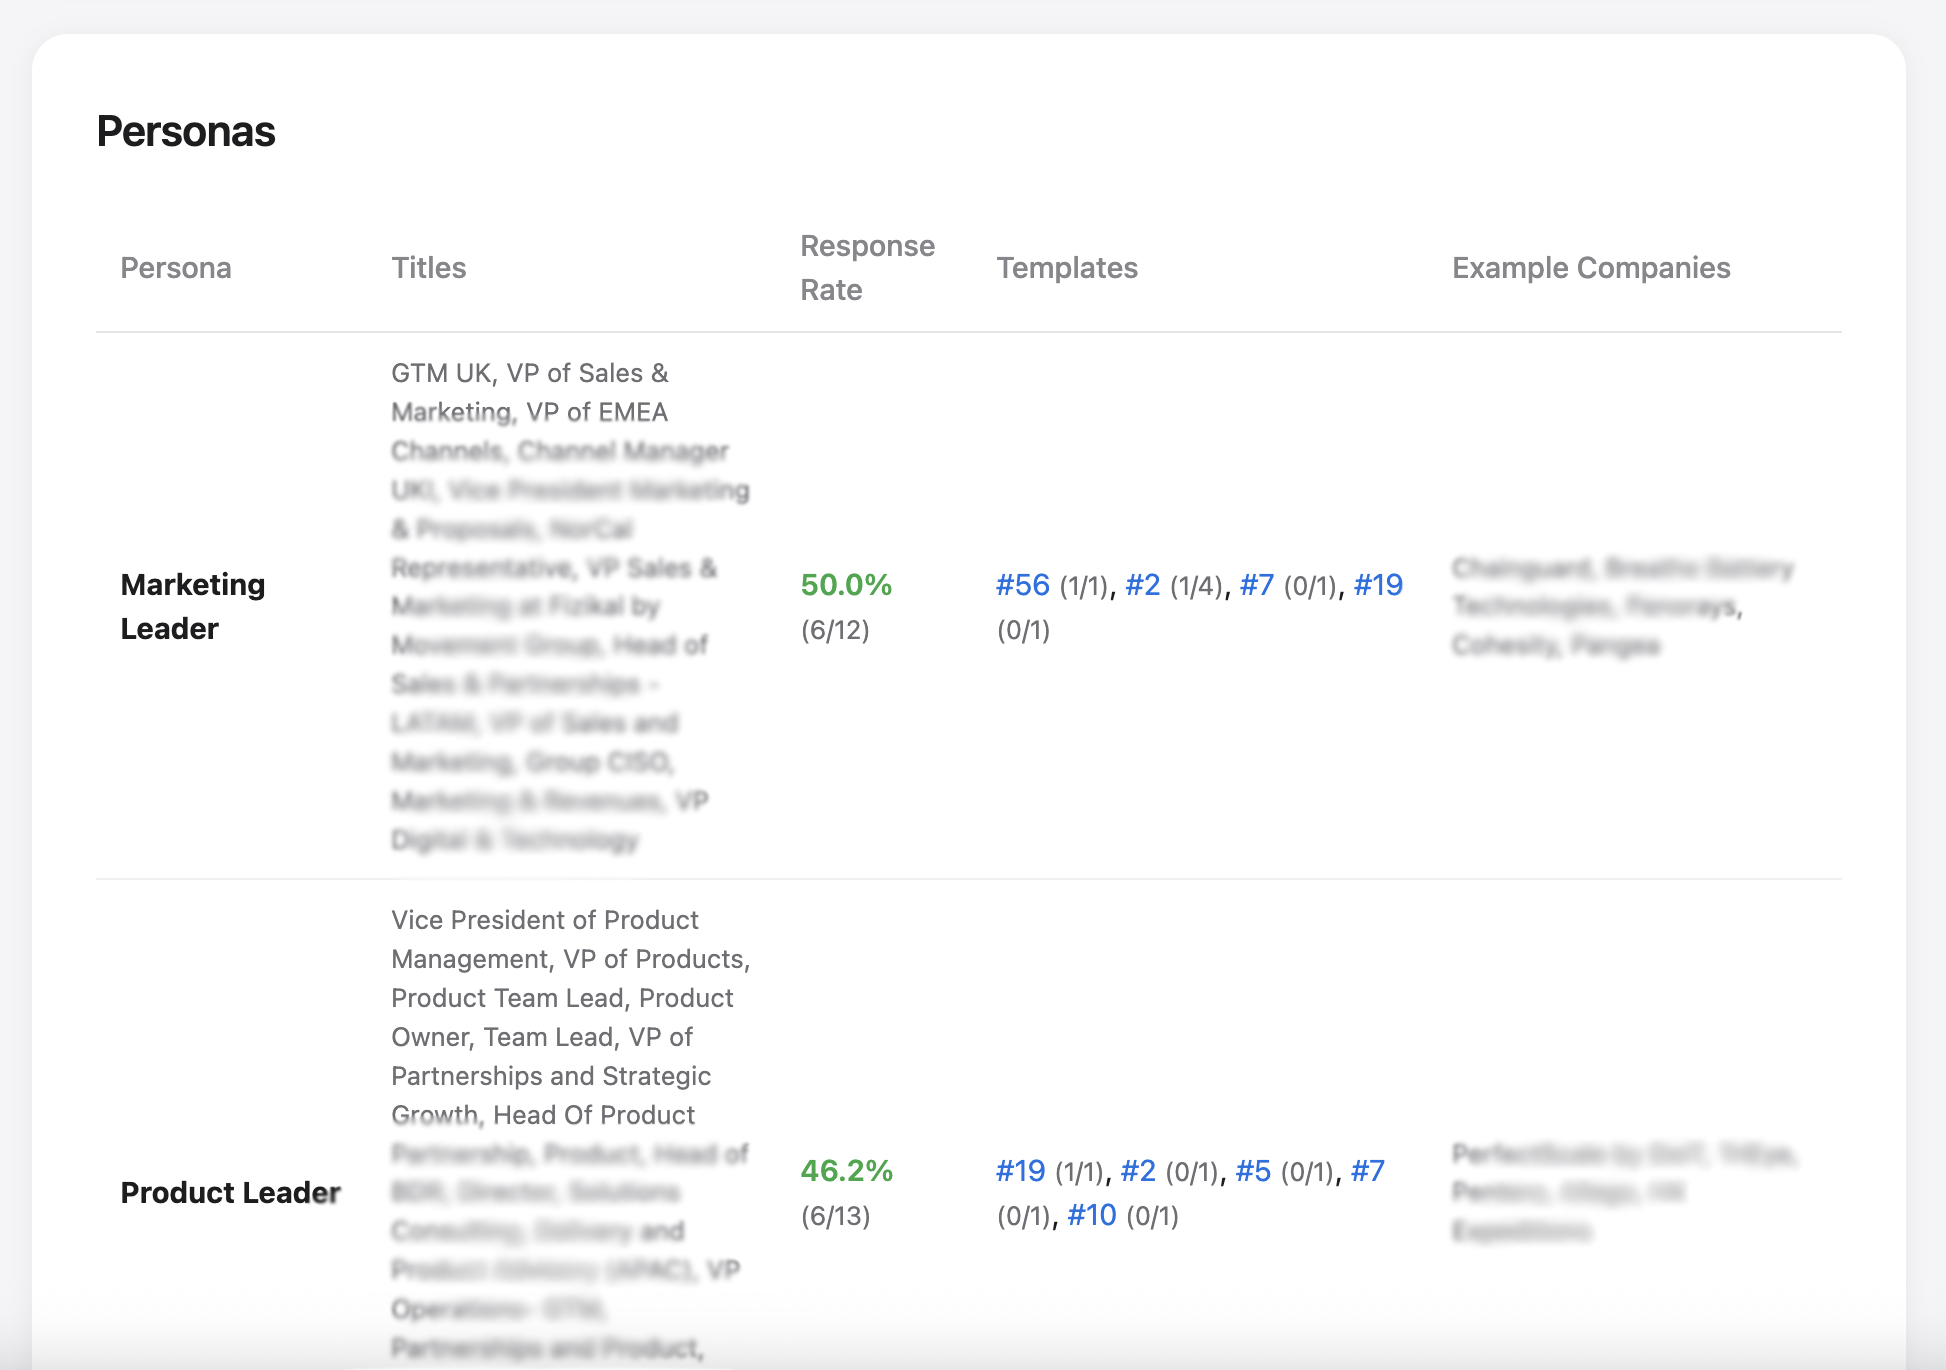The width and height of the screenshot is (1946, 1370).
Task: Click the Product Leader titles list
Action: click(x=571, y=1135)
